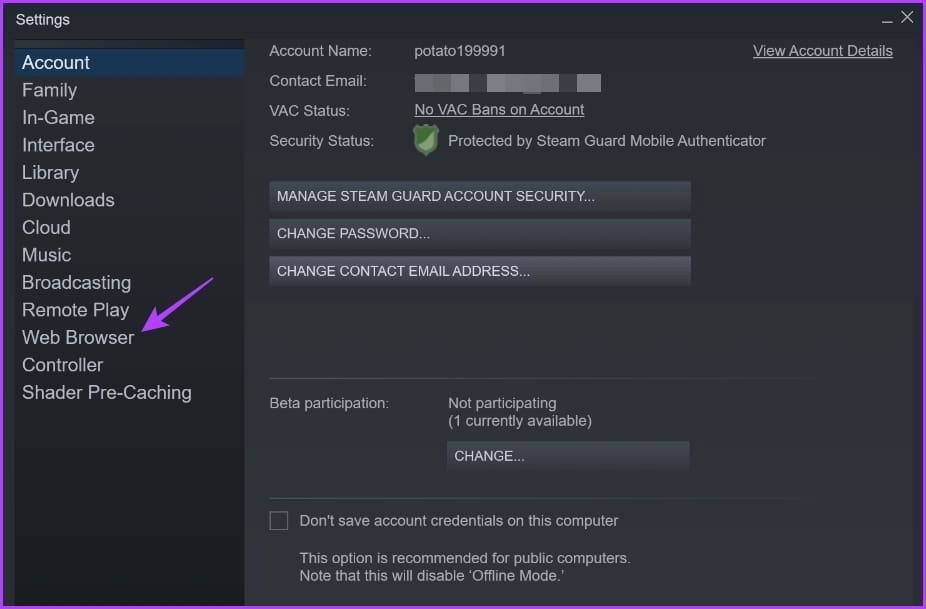Close the Settings window
This screenshot has height=609, width=926.
[x=907, y=18]
